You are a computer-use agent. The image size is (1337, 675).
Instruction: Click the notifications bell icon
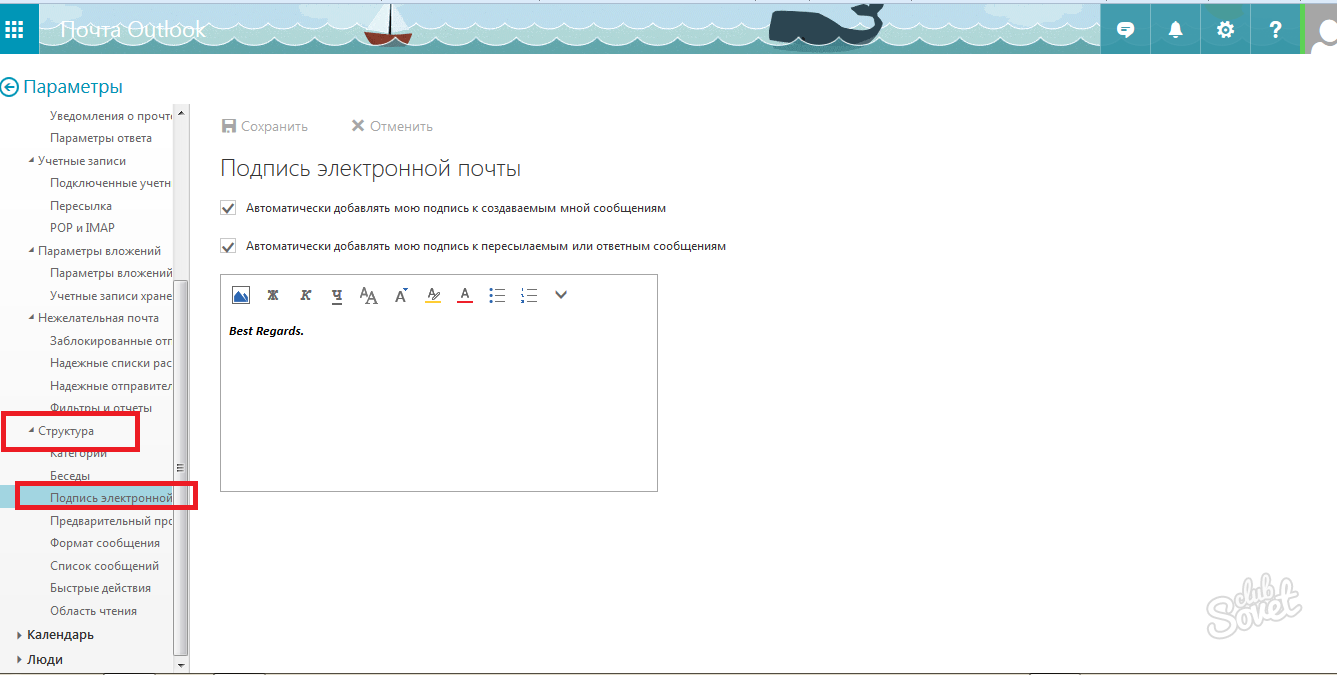tap(1175, 29)
